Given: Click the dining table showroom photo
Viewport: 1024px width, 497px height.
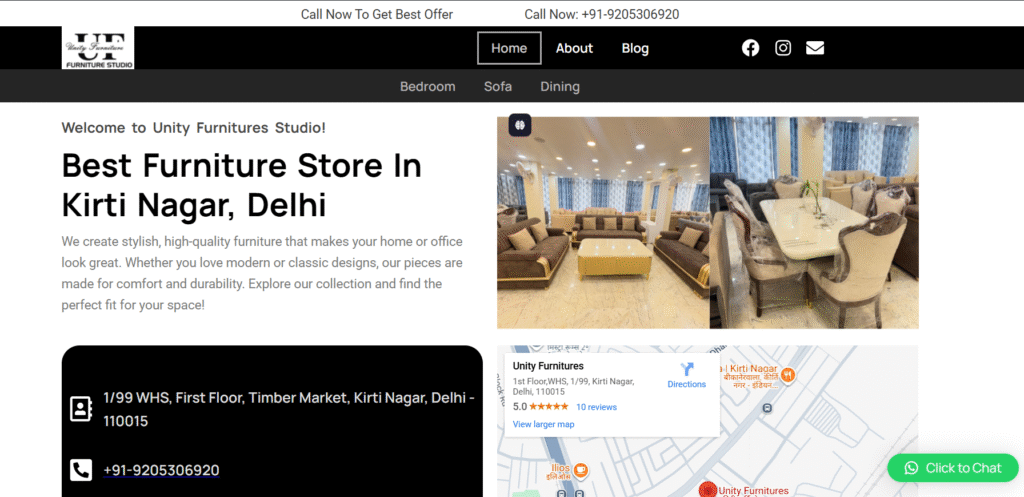Looking at the screenshot, I should pos(814,222).
